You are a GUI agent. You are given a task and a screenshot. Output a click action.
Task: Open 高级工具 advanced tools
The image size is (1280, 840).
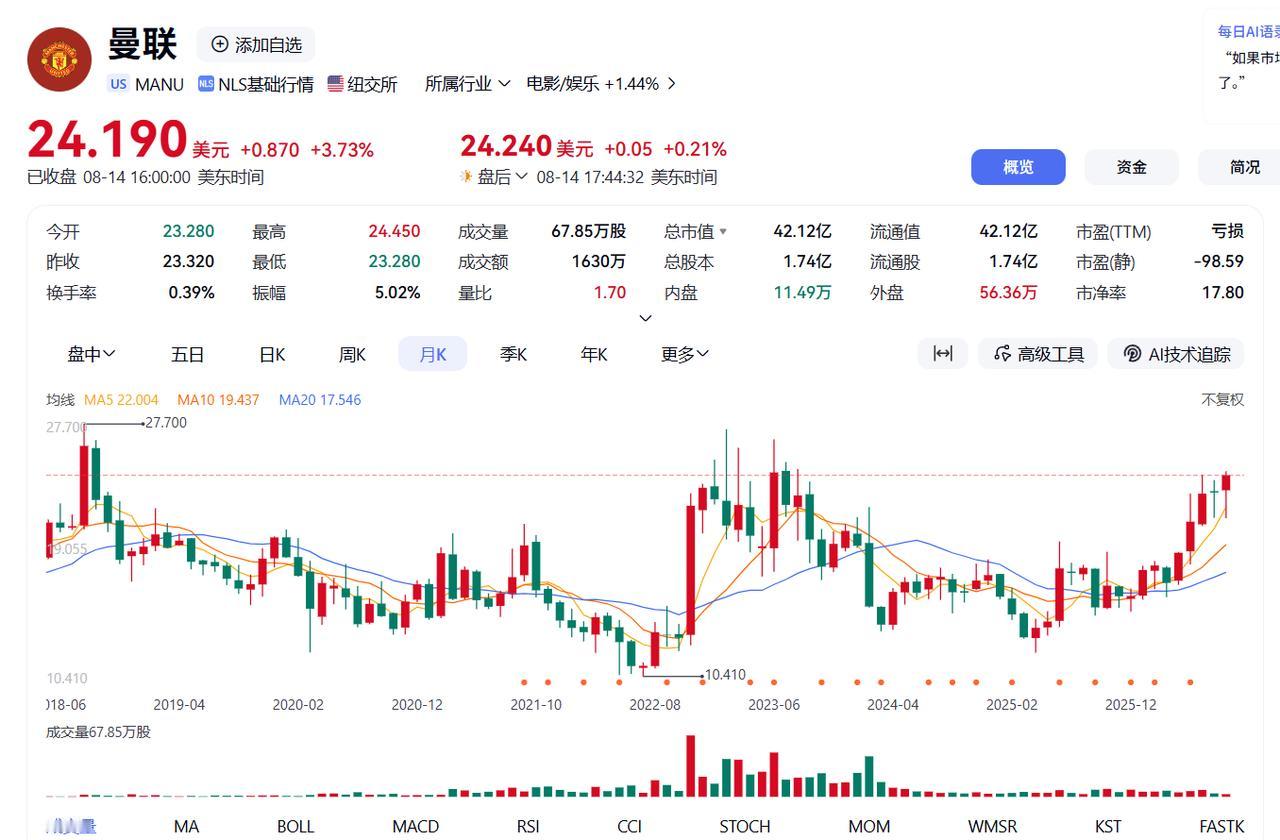pyautogui.click(x=1037, y=354)
